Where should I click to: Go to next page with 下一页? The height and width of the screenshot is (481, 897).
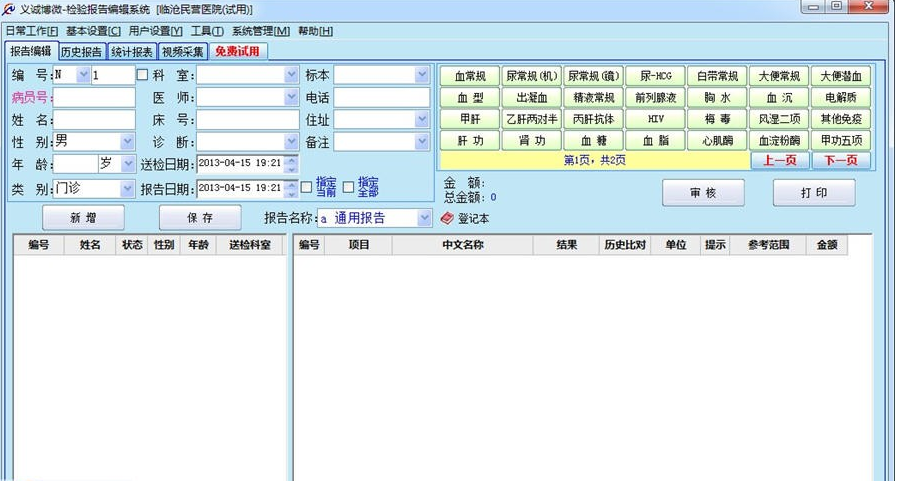[x=840, y=160]
